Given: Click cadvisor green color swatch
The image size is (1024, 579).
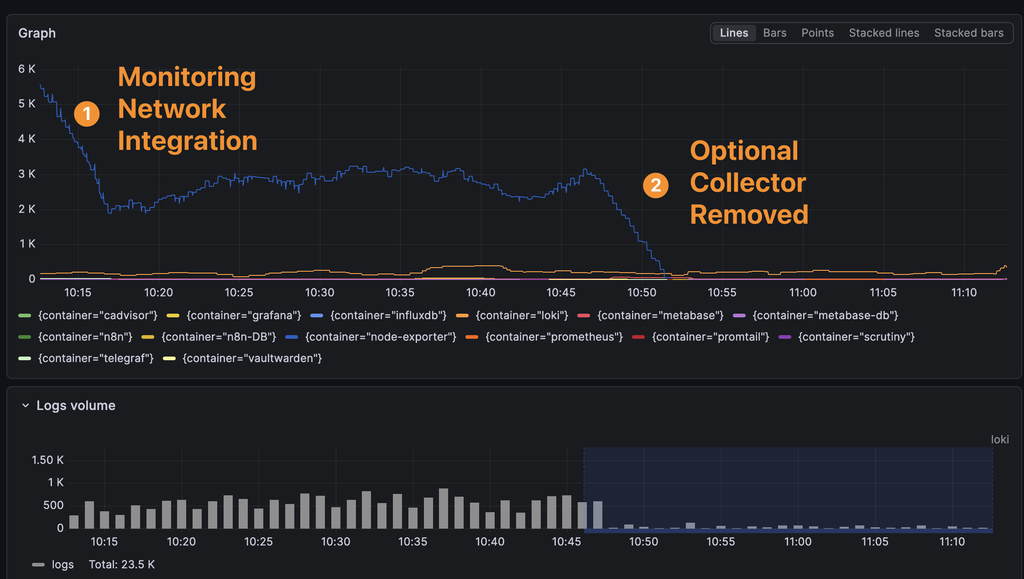Looking at the screenshot, I should click(x=25, y=315).
